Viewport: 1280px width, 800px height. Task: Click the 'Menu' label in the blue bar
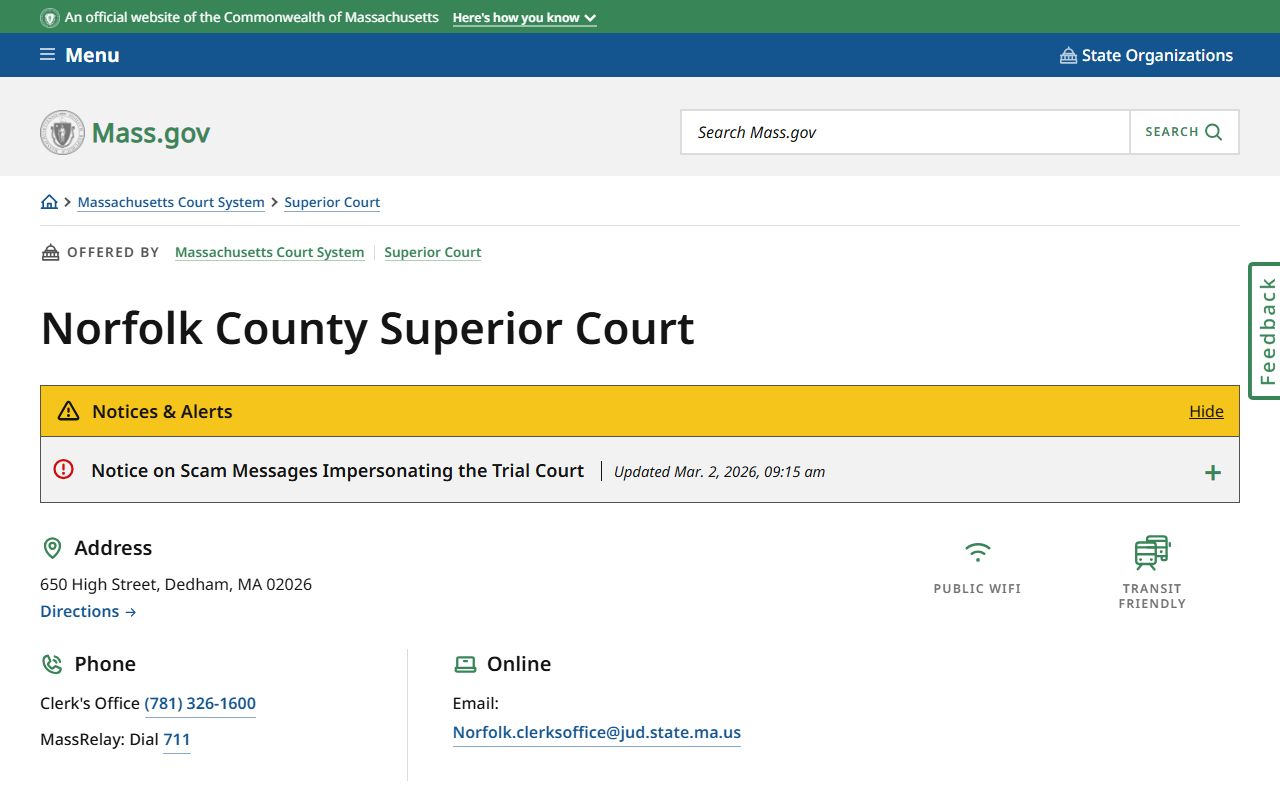92,55
